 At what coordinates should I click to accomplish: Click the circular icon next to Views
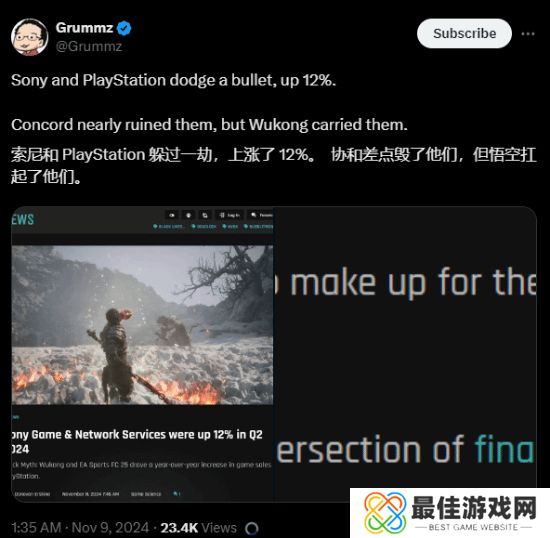click(252, 528)
